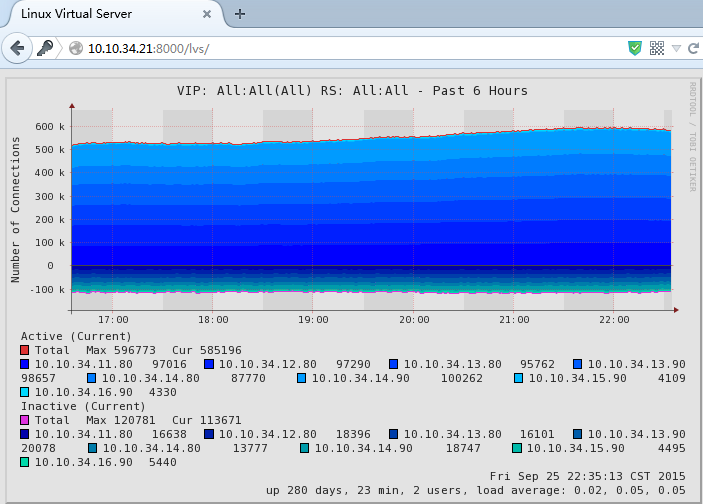The height and width of the screenshot is (504, 703).
Task: Click the inactive value 13777
Action: tap(250, 448)
